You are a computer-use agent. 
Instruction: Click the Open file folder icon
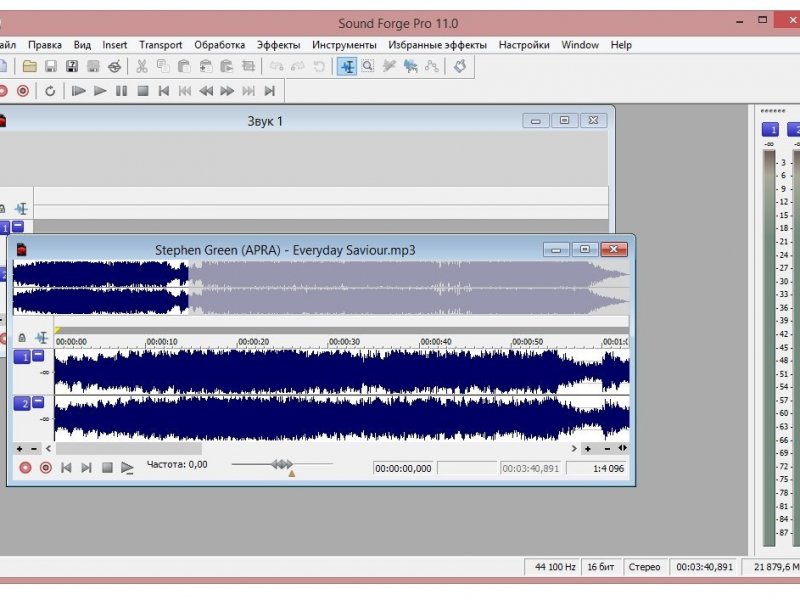click(30, 66)
